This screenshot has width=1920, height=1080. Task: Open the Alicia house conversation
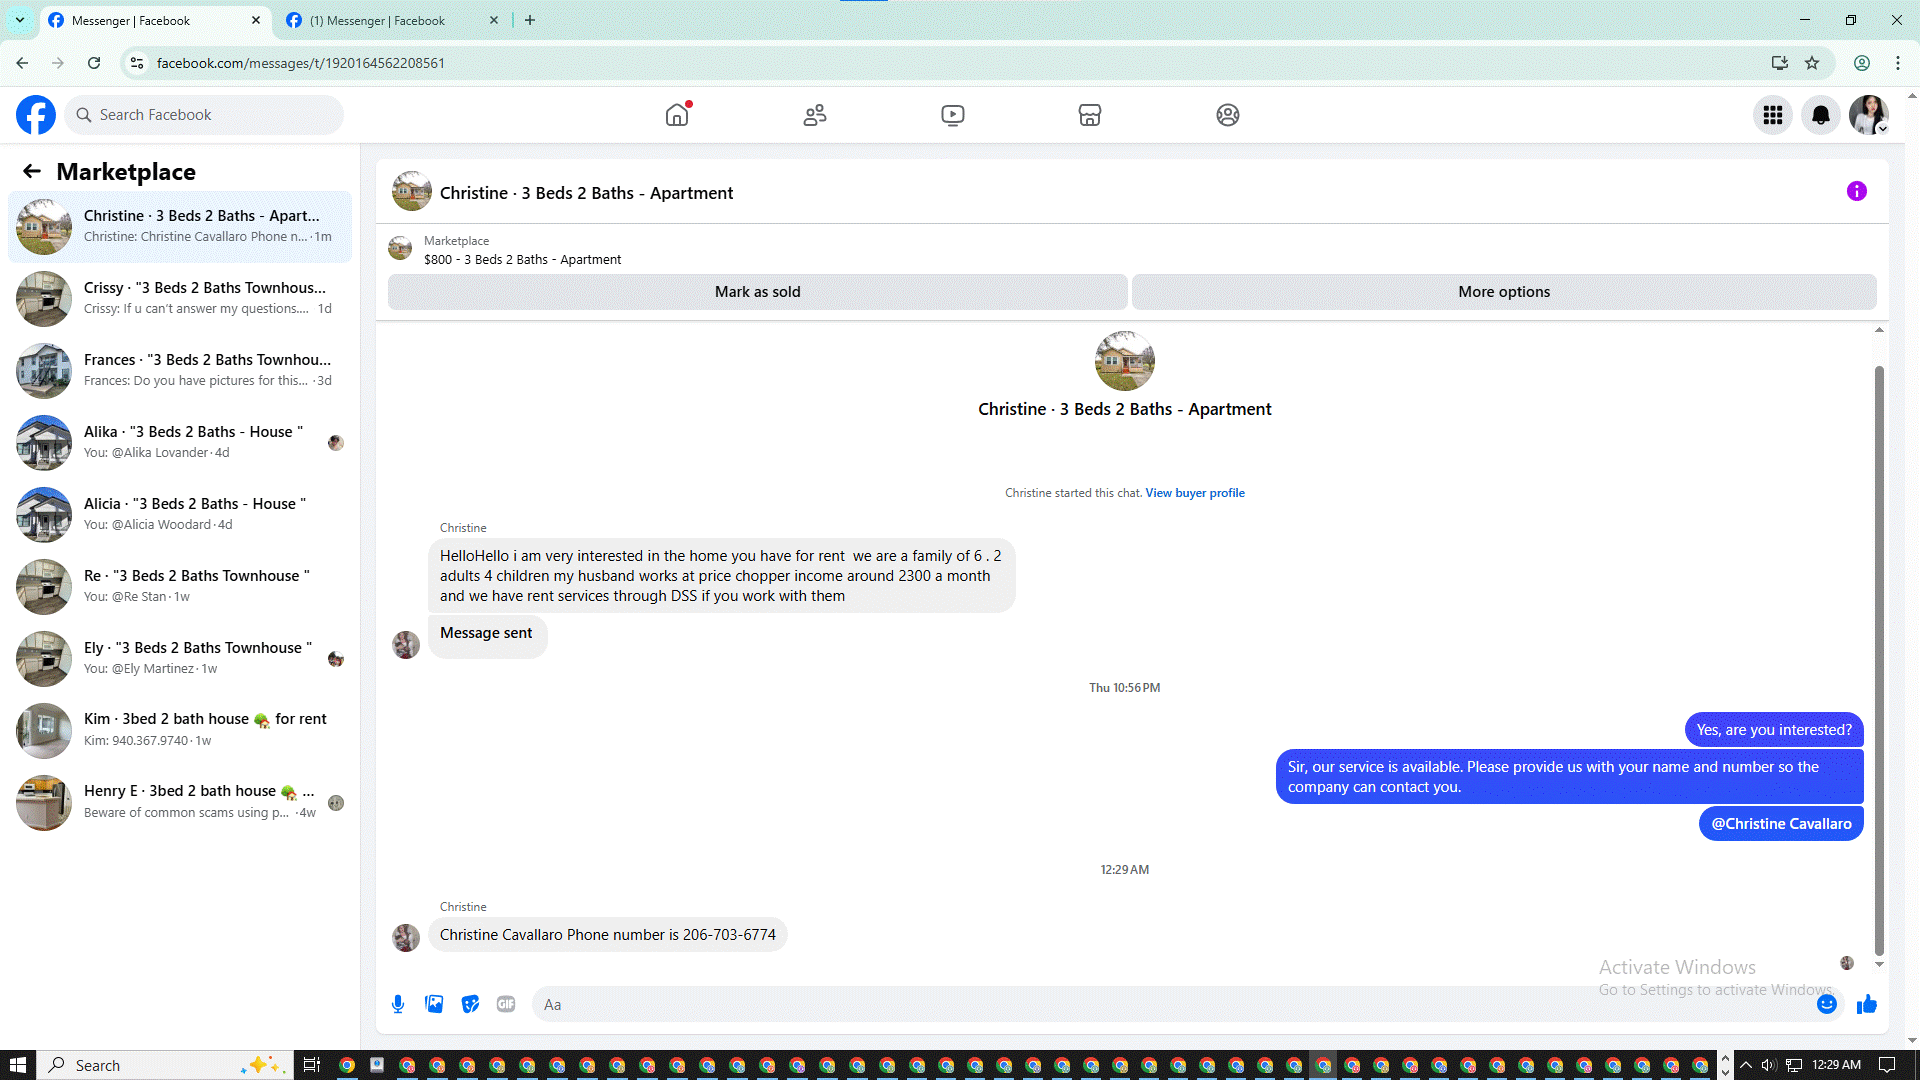(x=180, y=515)
